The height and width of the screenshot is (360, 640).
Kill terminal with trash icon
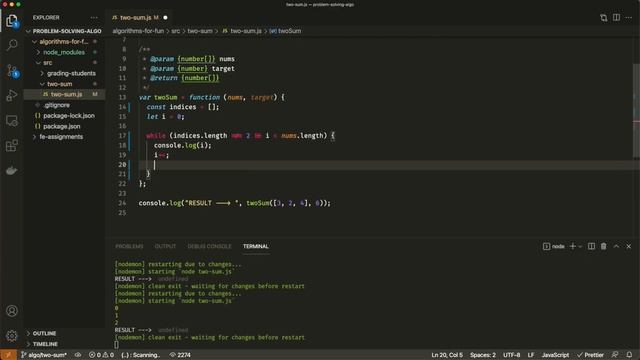pyautogui.click(x=603, y=246)
